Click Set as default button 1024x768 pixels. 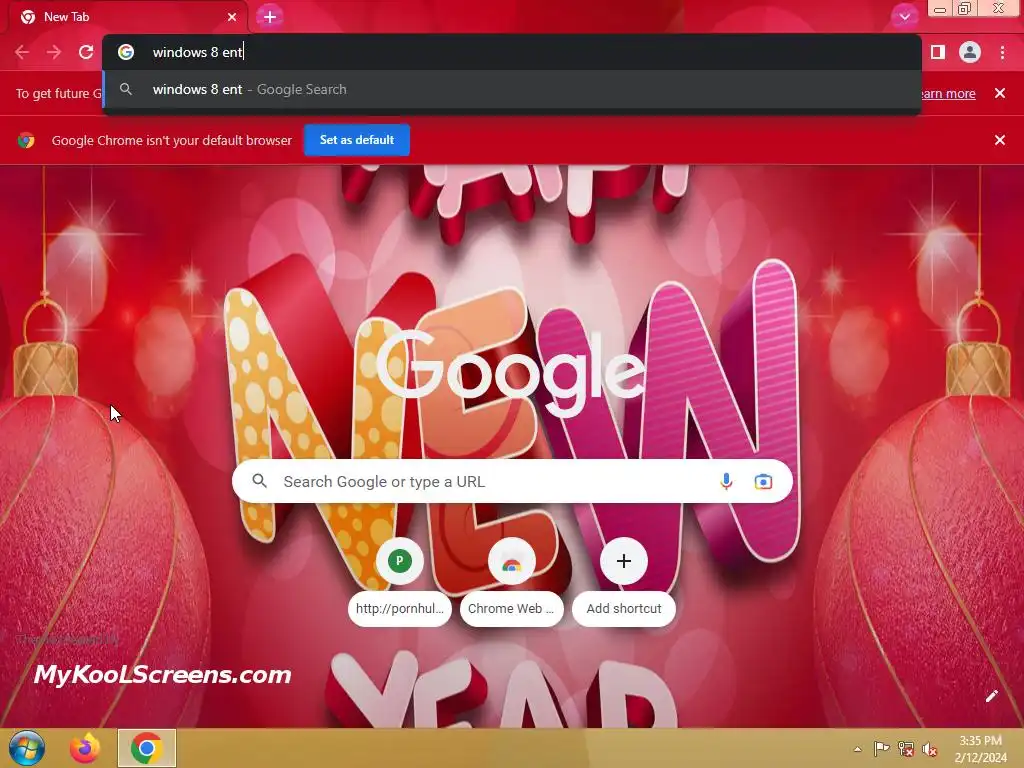pyautogui.click(x=357, y=140)
